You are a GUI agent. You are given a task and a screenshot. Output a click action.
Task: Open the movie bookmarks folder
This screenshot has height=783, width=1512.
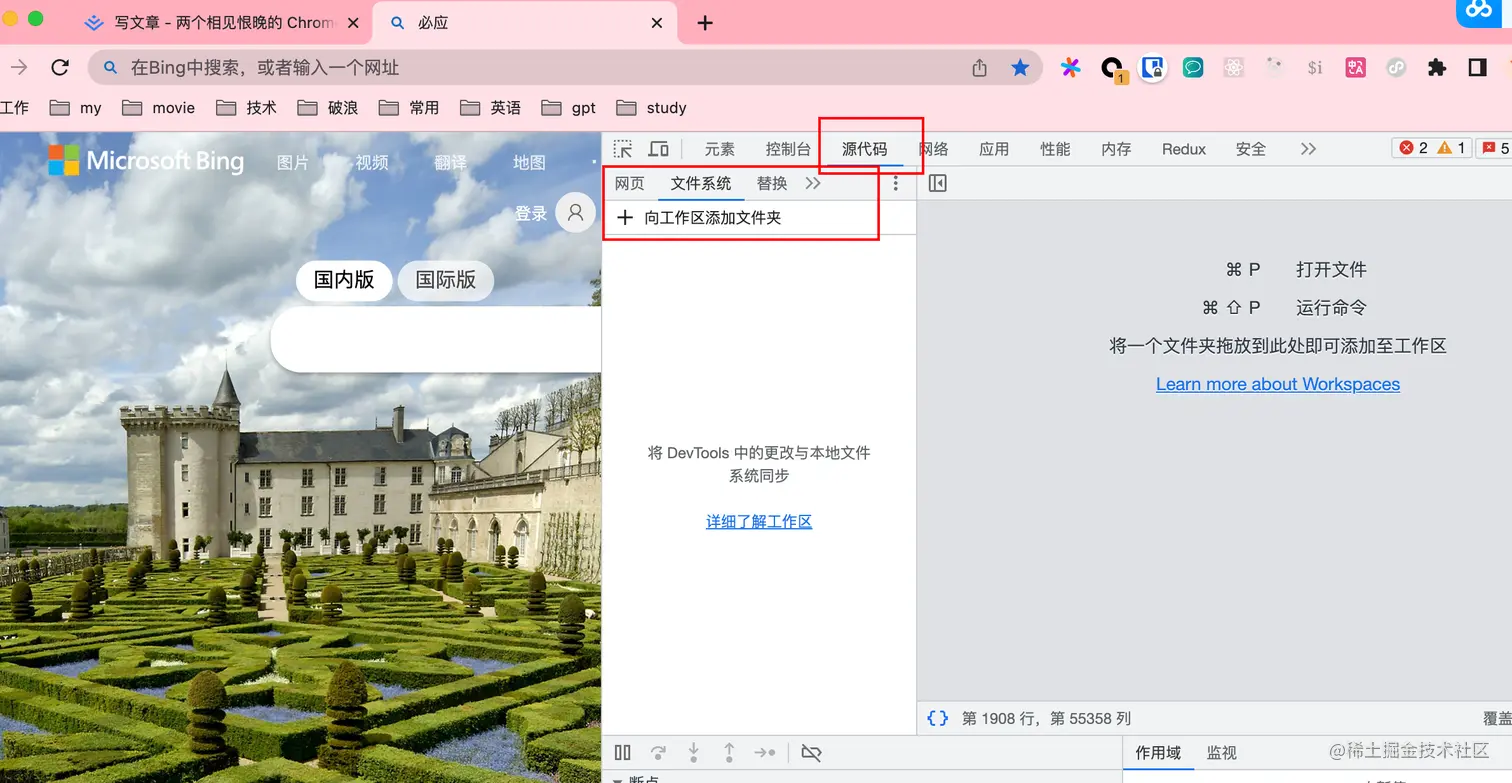pyautogui.click(x=158, y=108)
